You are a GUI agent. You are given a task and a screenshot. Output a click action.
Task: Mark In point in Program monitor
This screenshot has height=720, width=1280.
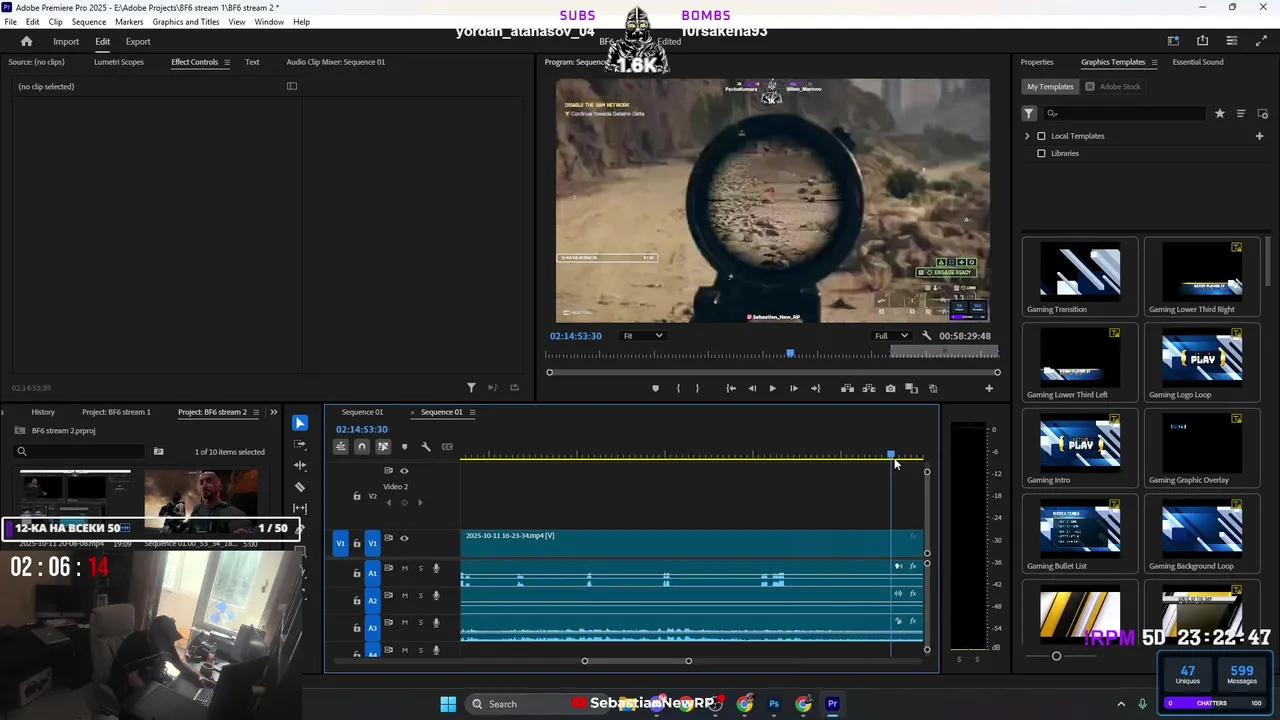coord(678,388)
